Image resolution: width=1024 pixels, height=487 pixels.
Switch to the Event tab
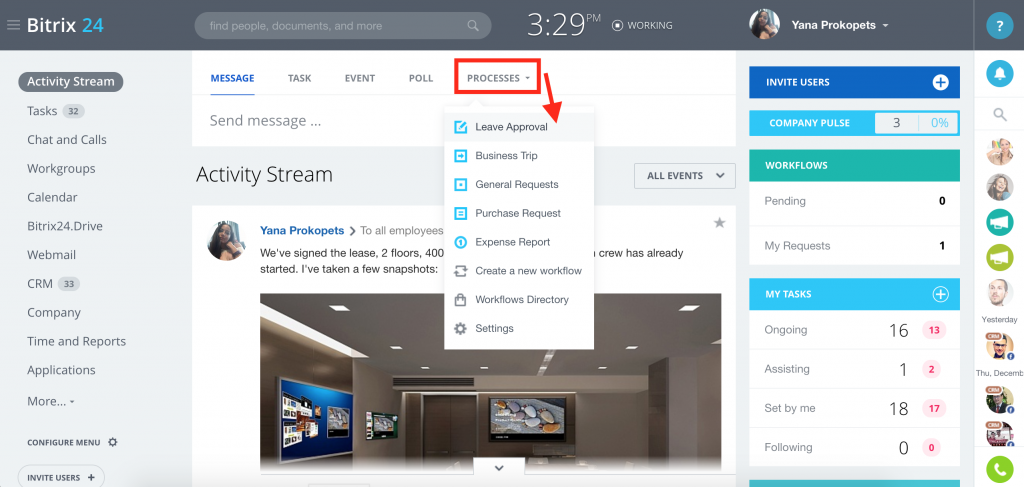click(360, 78)
